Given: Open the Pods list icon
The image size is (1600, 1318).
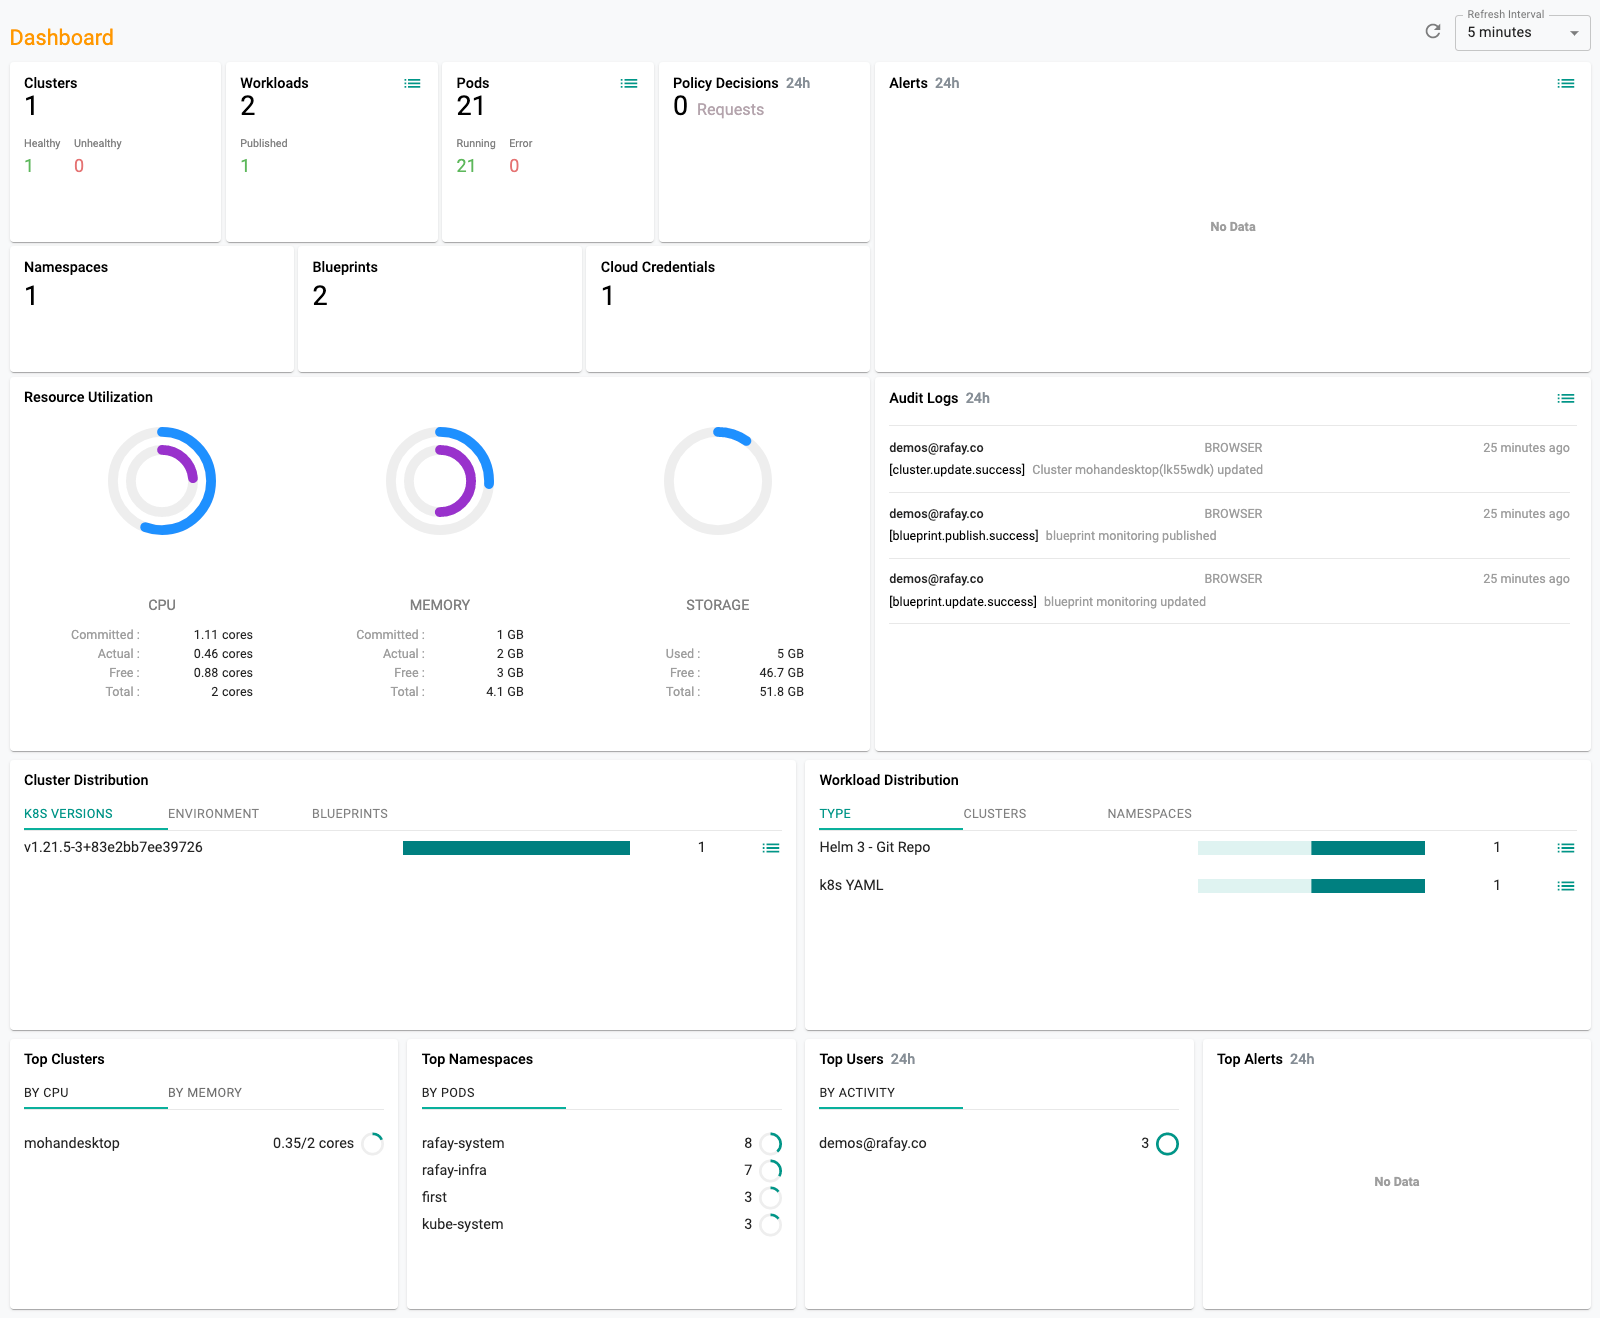Looking at the screenshot, I should 629,83.
